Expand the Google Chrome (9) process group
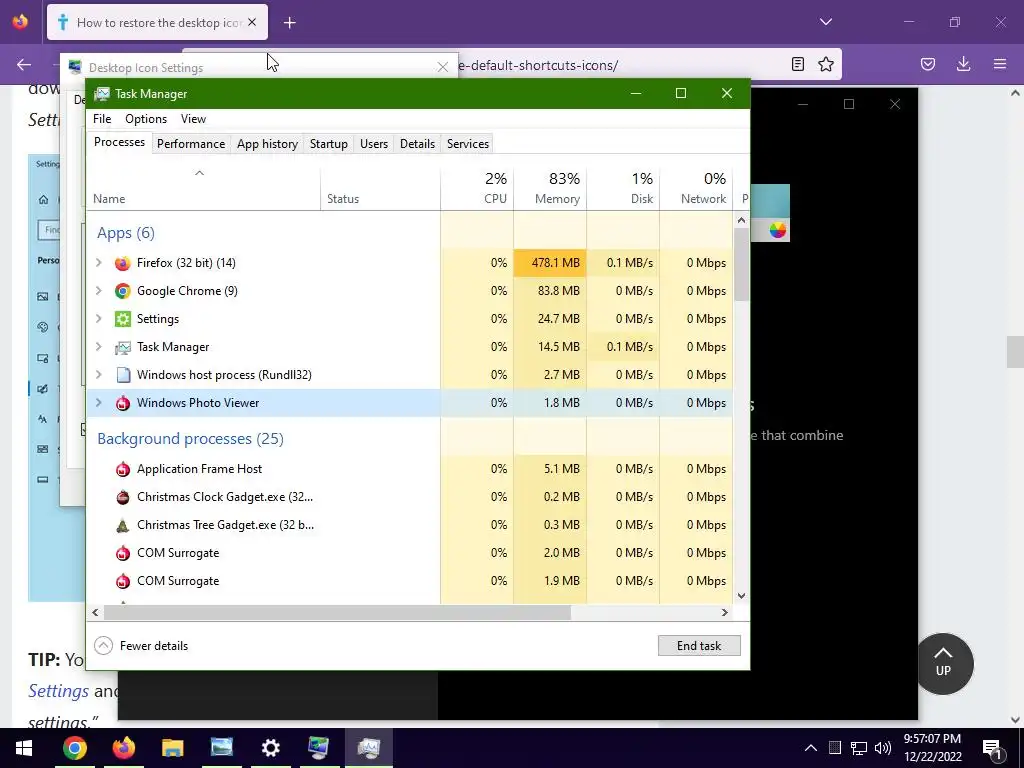 [x=99, y=291]
